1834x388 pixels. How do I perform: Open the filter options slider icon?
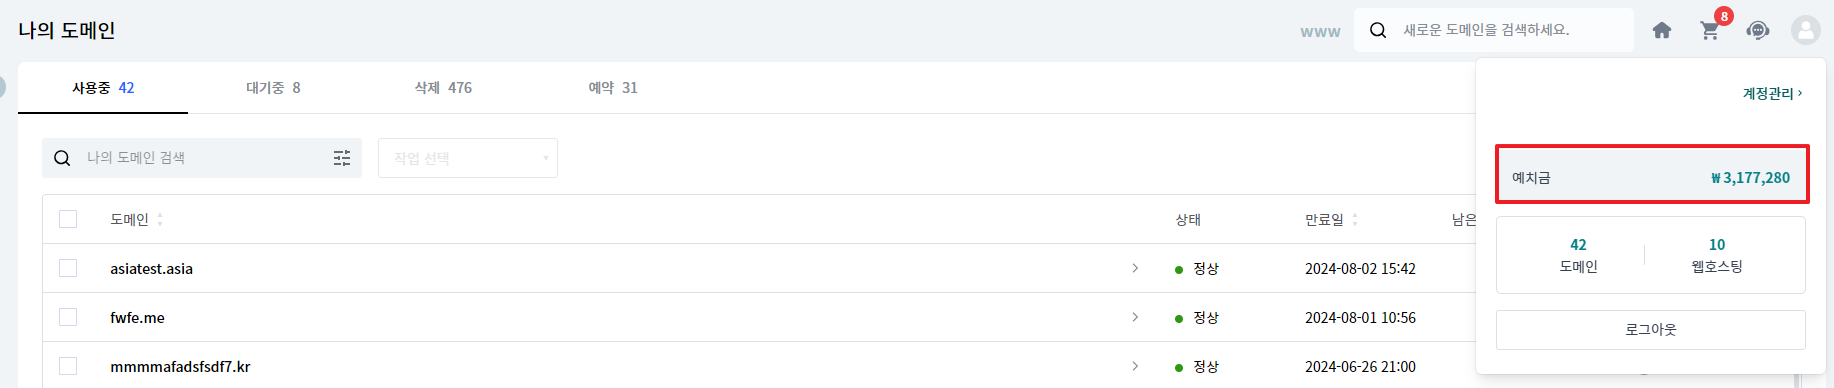click(x=342, y=158)
